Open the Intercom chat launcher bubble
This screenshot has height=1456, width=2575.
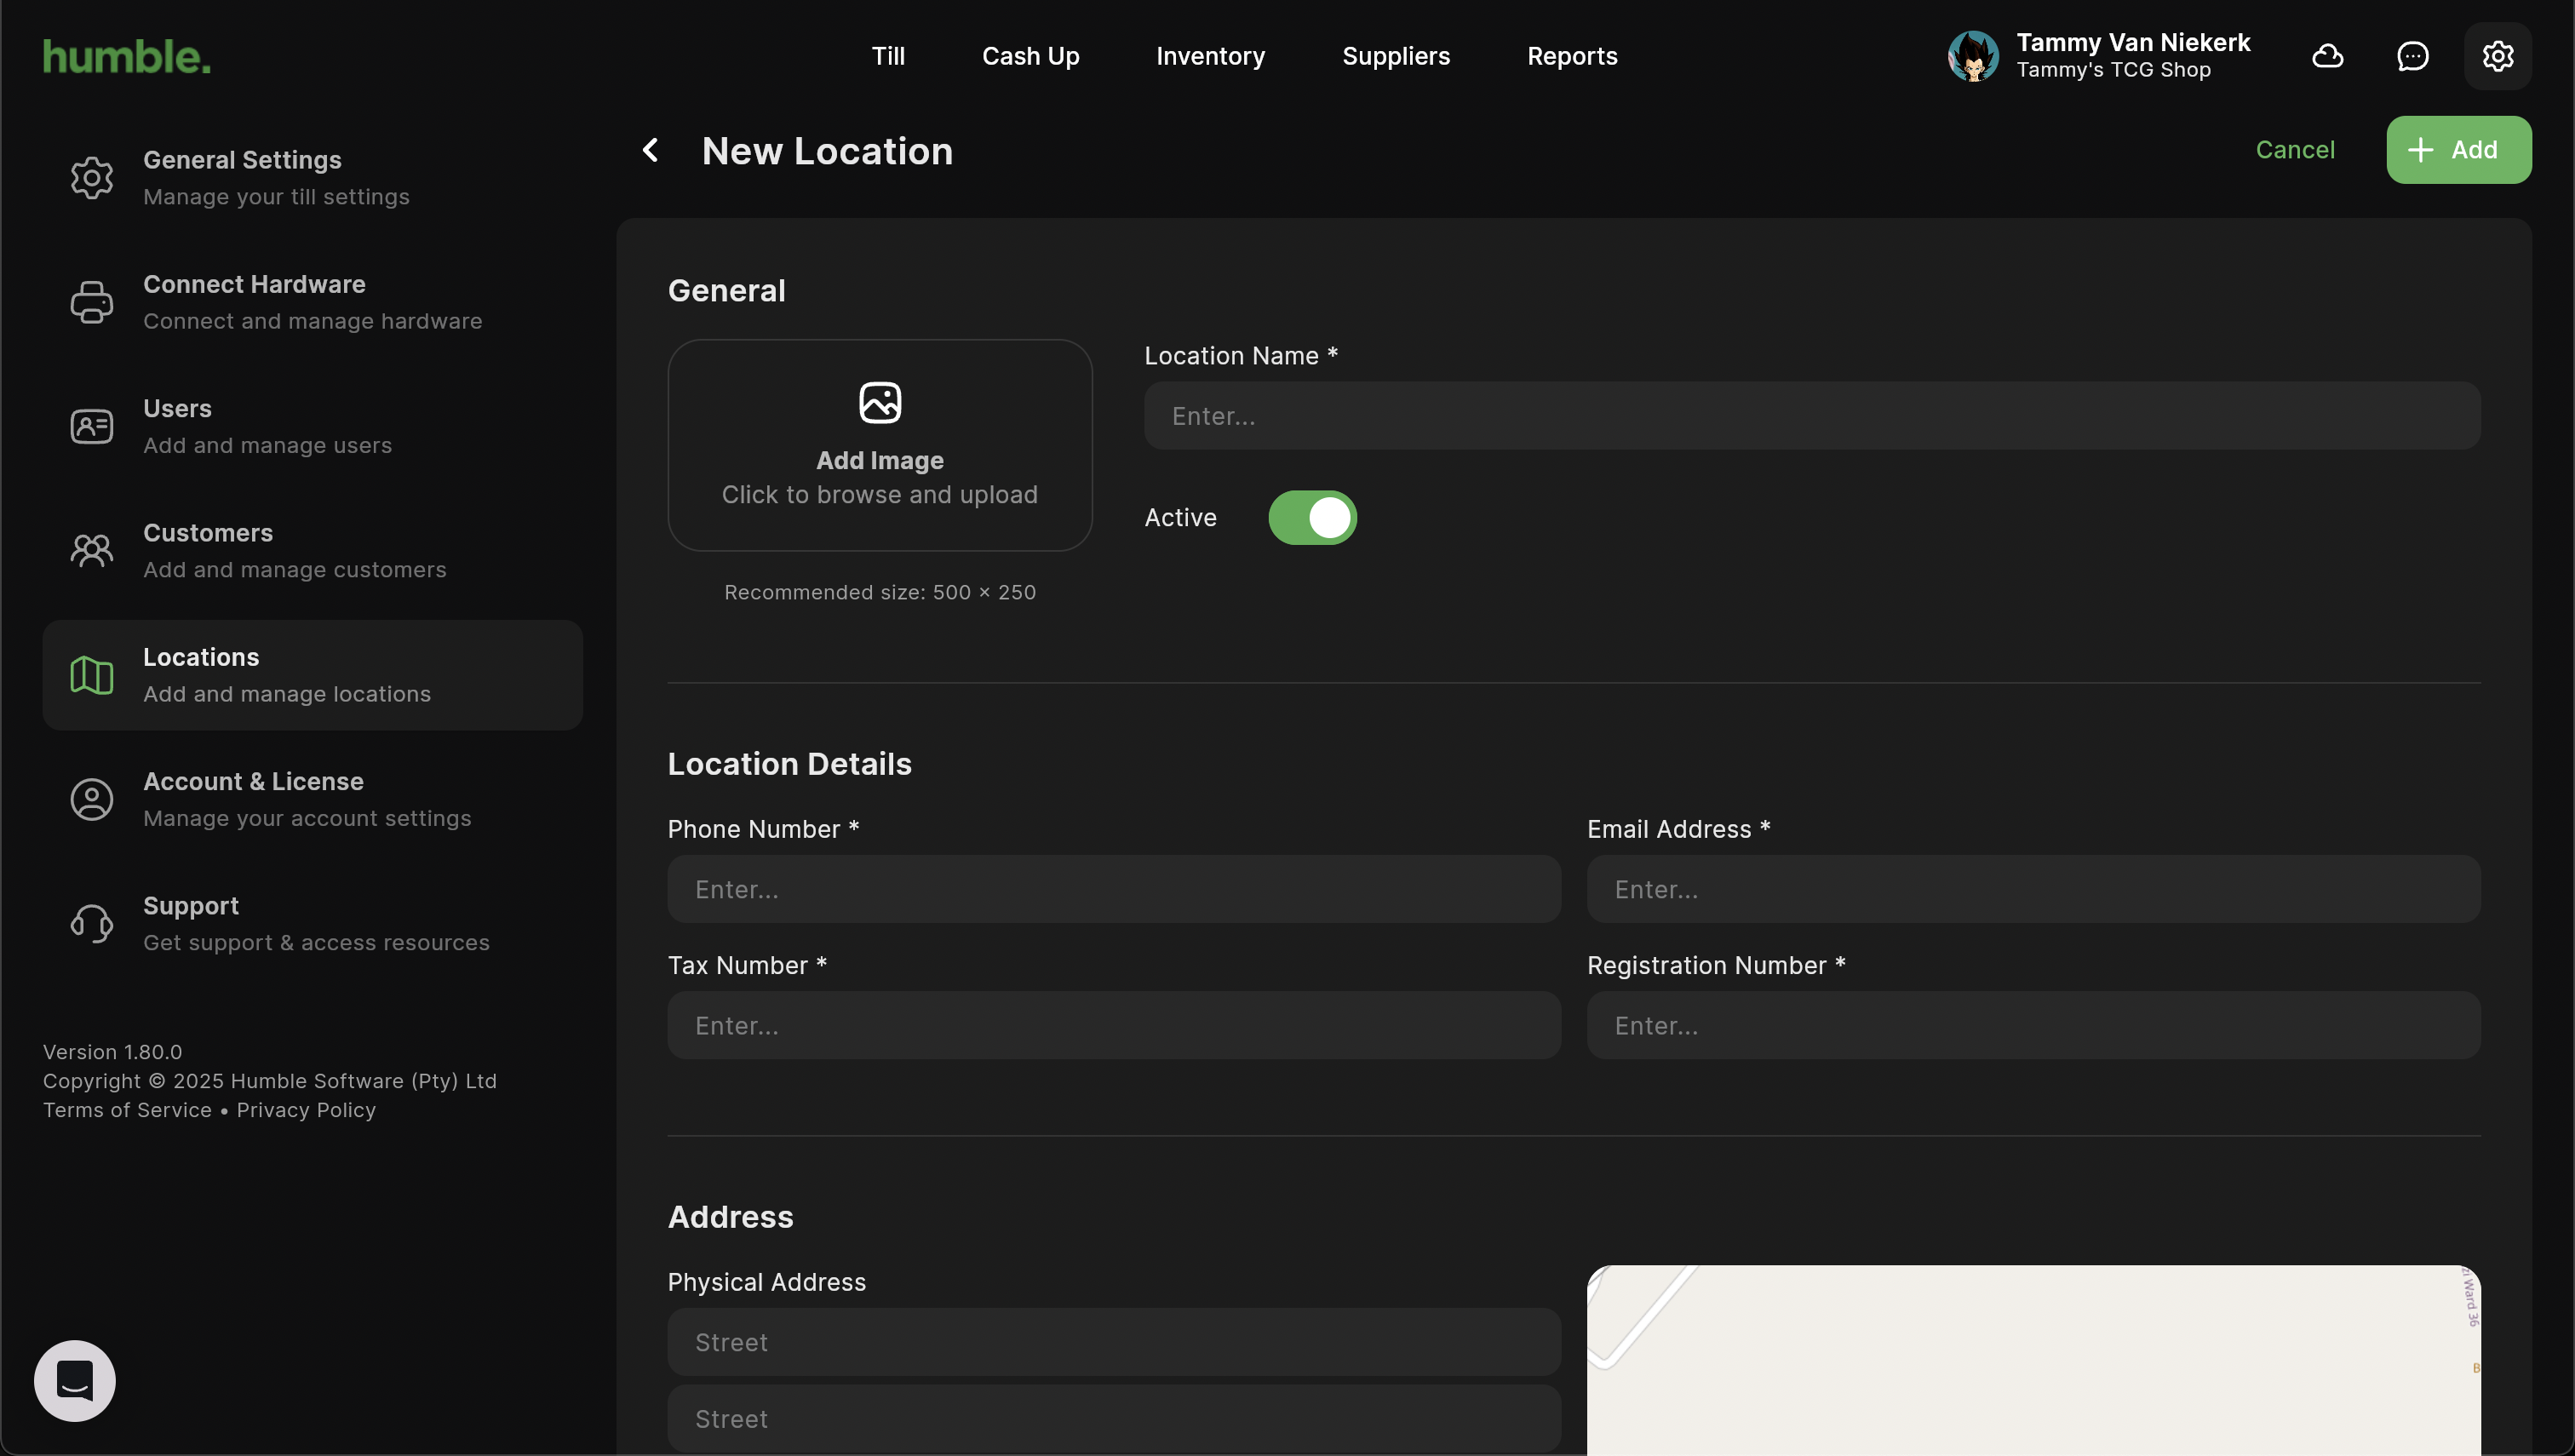click(x=75, y=1380)
